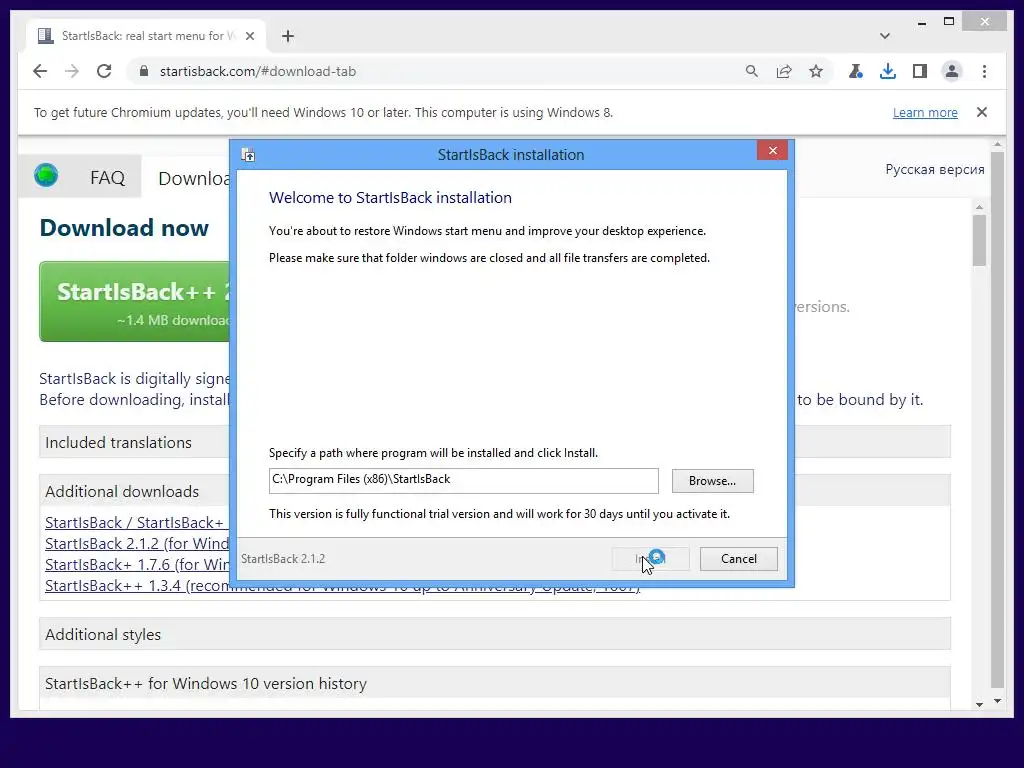1024x768 pixels.
Task: Switch to the FAQ tab
Action: point(107,178)
